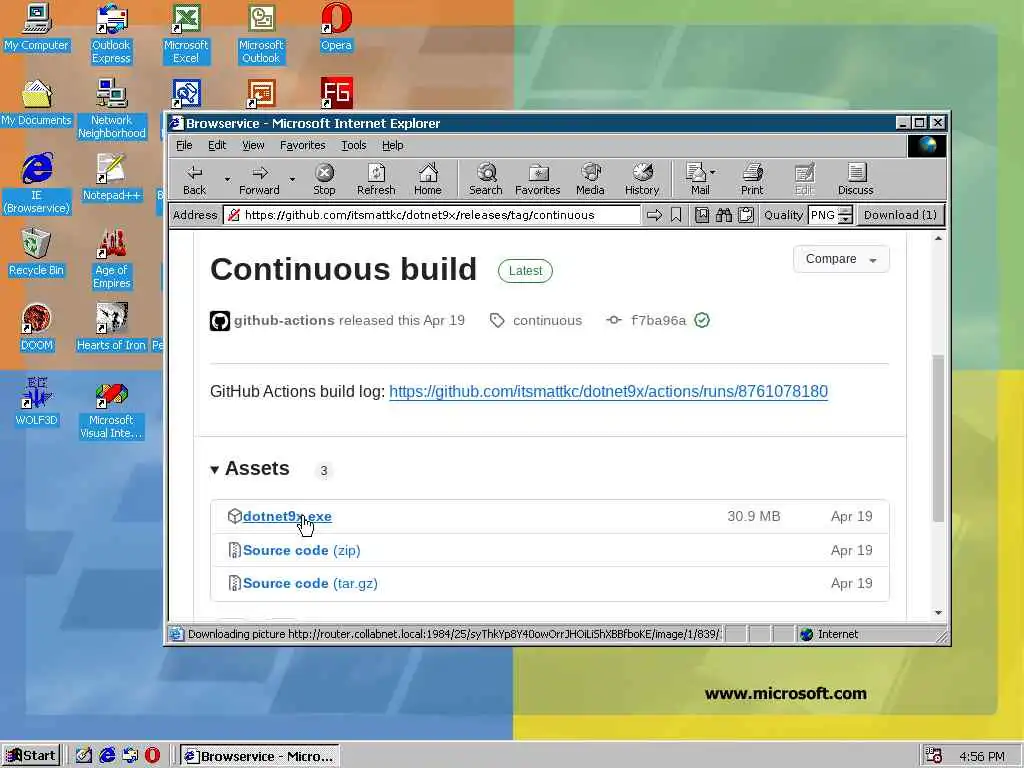This screenshot has width=1024, height=768.
Task: Open the Mail button dropdown arrow
Action: [x=712, y=172]
